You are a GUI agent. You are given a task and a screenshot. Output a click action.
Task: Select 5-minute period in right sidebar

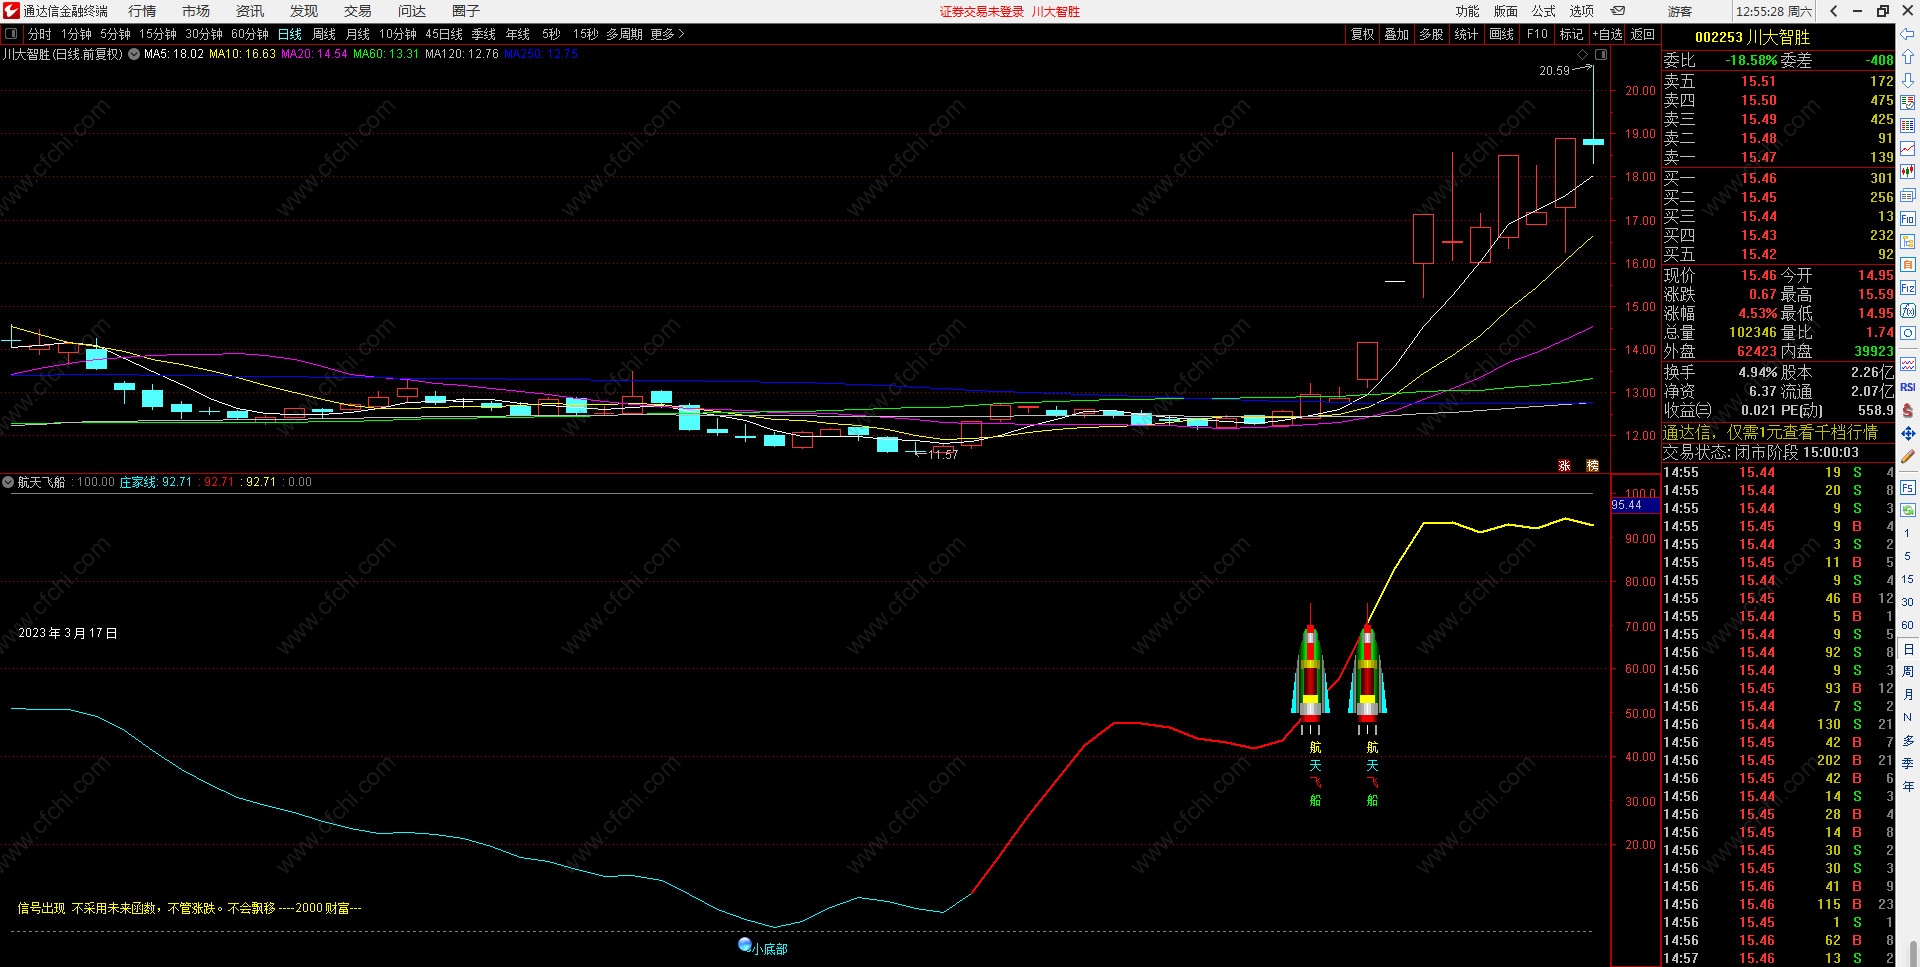click(1907, 556)
